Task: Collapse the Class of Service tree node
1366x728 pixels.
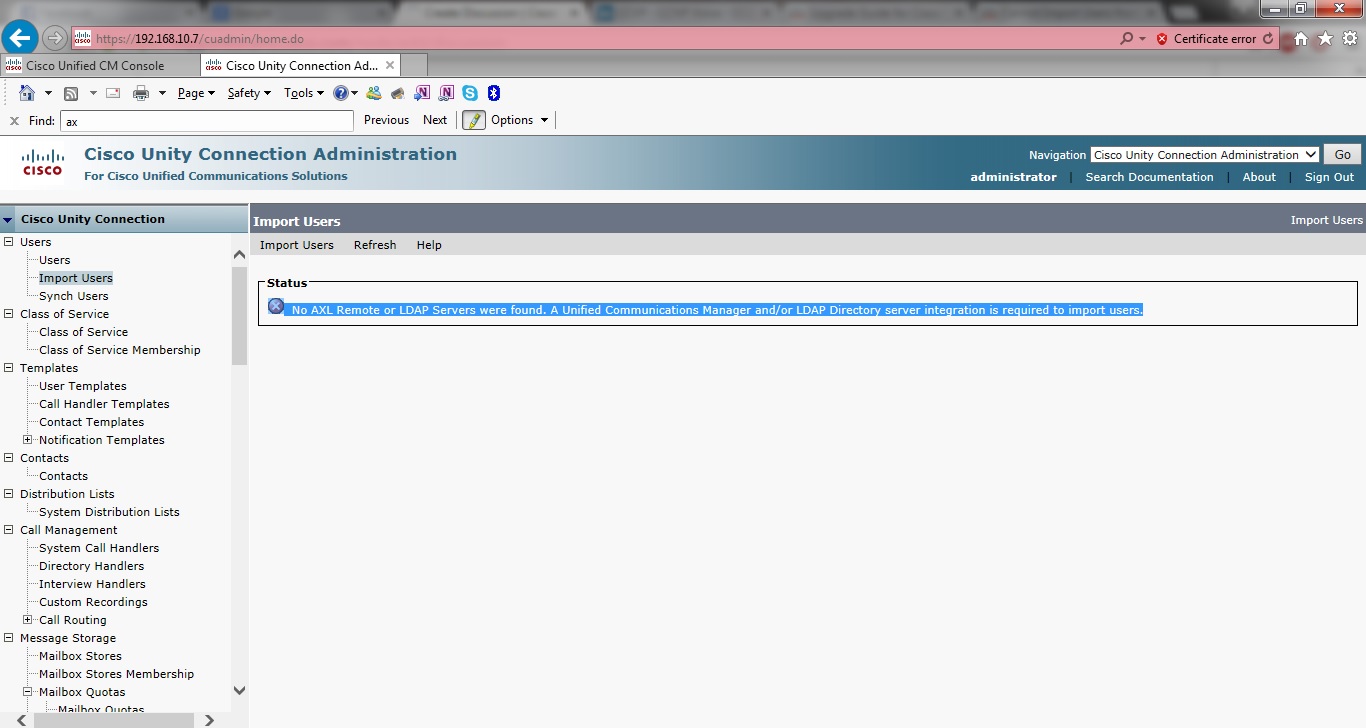Action: [x=9, y=314]
